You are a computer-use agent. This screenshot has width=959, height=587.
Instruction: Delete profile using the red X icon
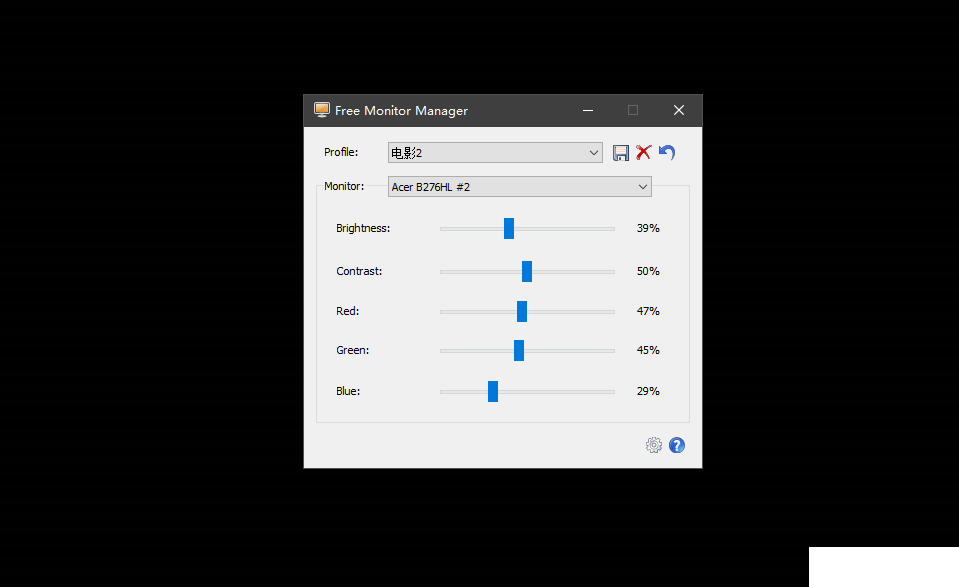tap(643, 152)
